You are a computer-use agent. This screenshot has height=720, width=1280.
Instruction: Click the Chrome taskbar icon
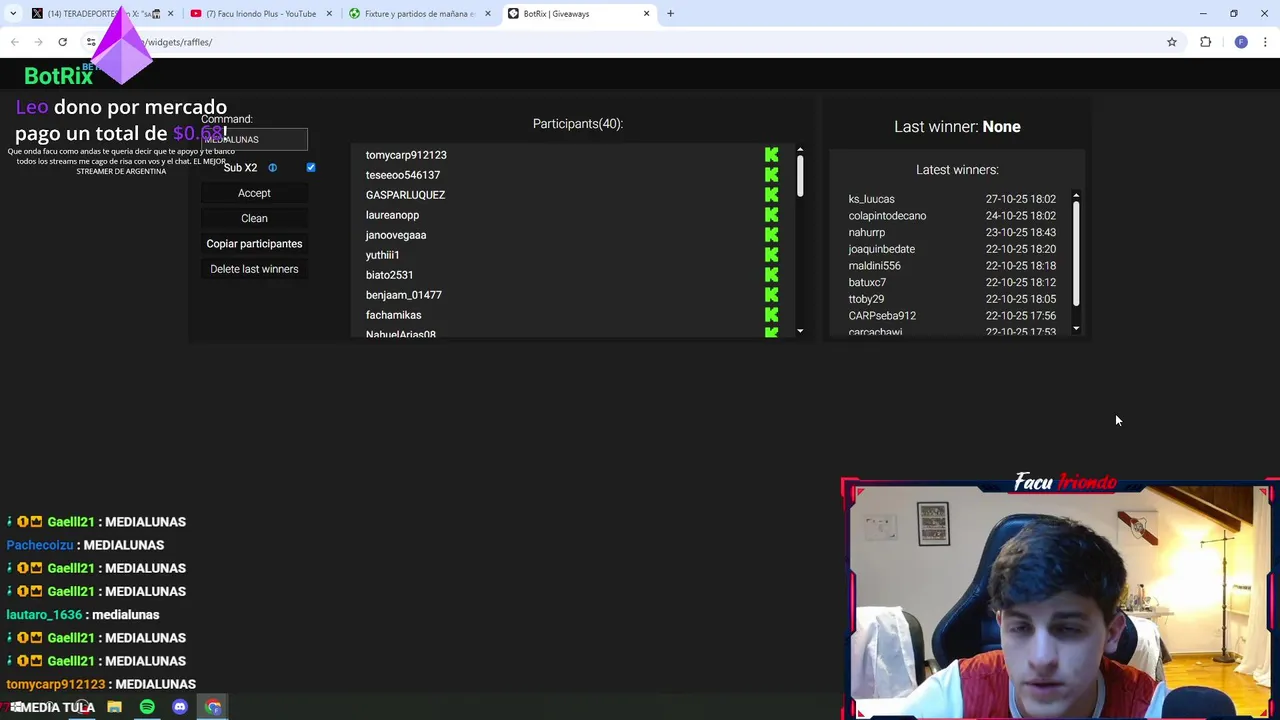[x=213, y=707]
